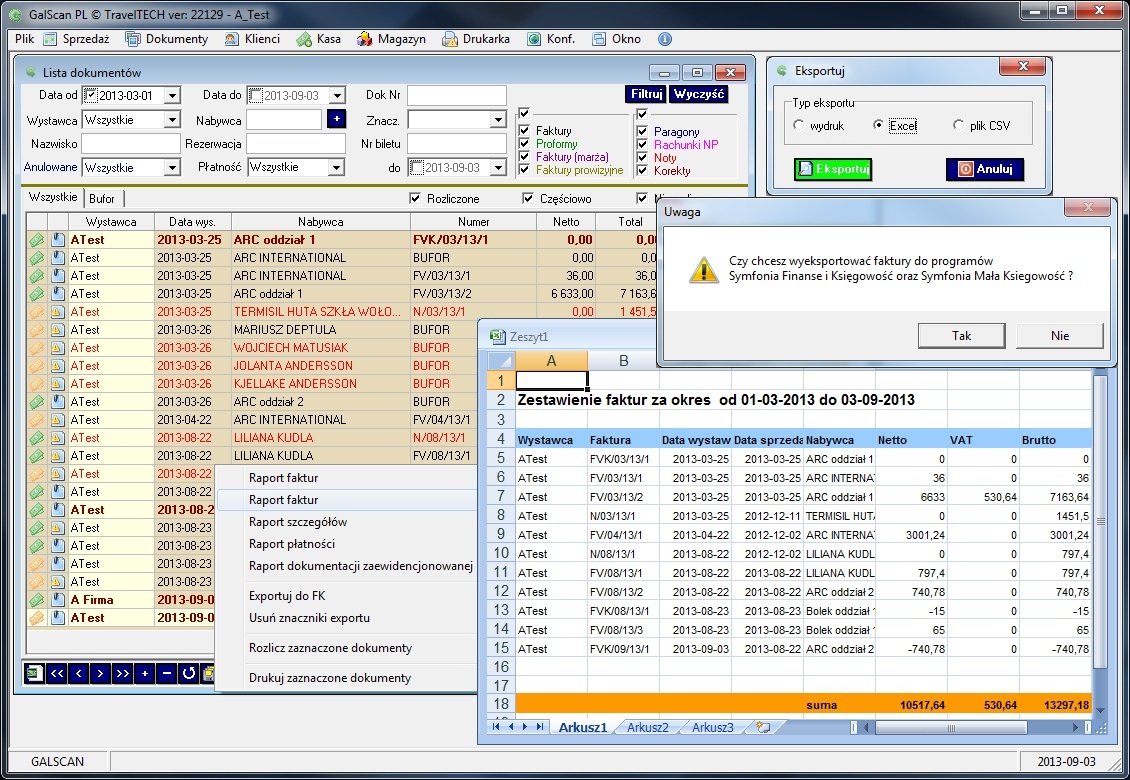Toggle the Data od date checkbox
1130x780 pixels.
point(91,94)
